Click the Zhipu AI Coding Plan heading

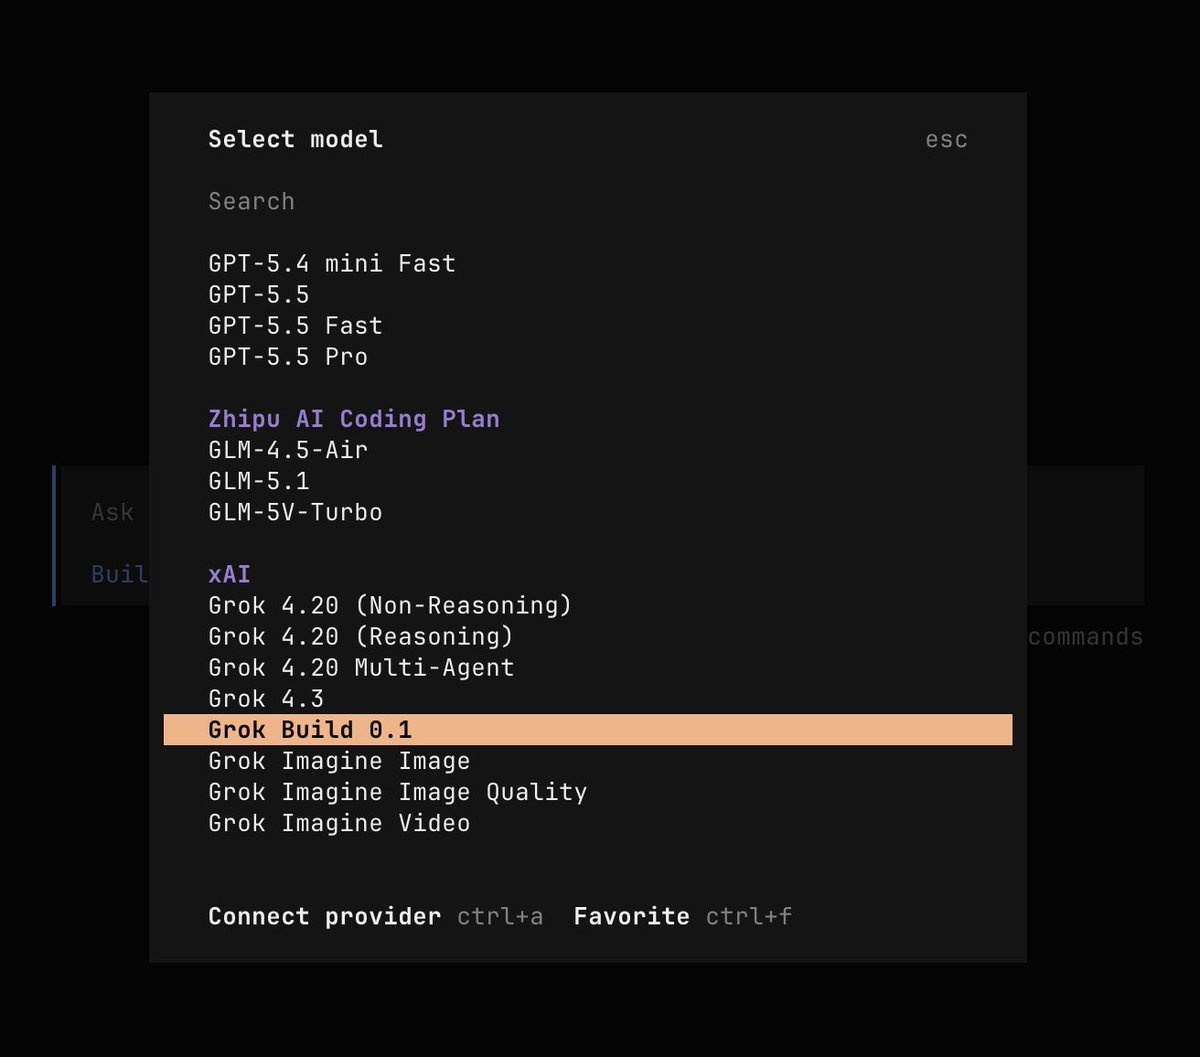click(354, 418)
